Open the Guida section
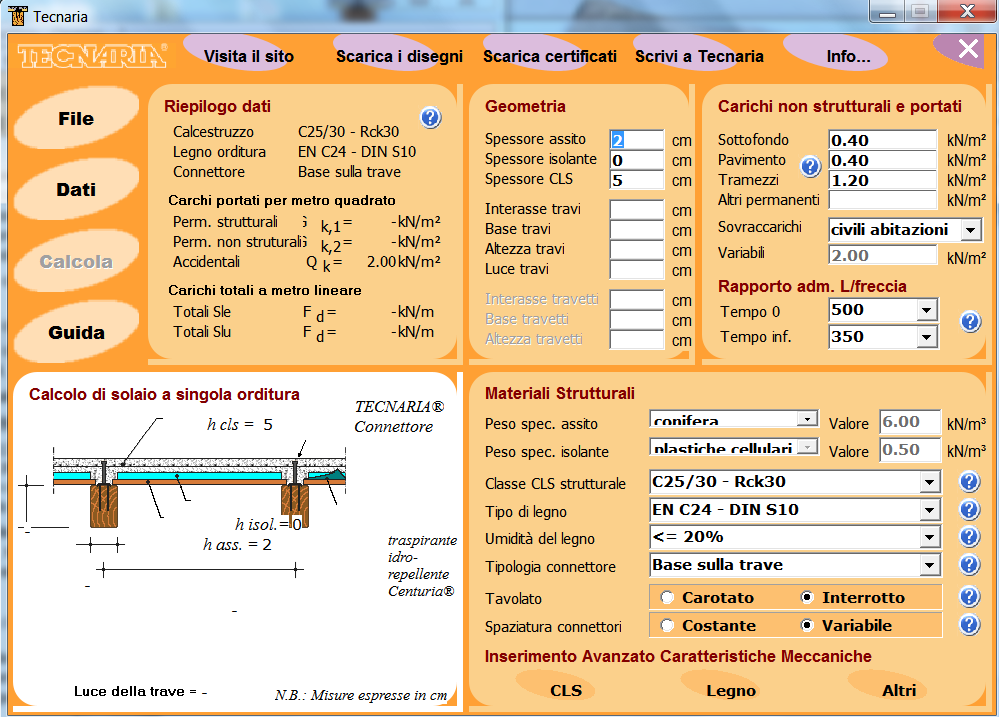This screenshot has height=717, width=999. tap(76, 332)
